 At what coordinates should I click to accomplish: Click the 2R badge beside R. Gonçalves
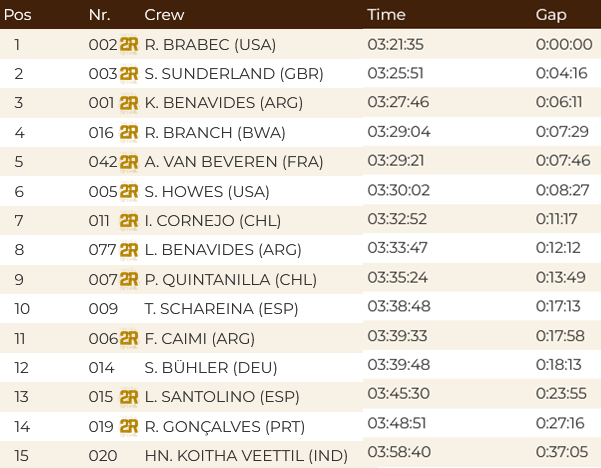(x=128, y=427)
